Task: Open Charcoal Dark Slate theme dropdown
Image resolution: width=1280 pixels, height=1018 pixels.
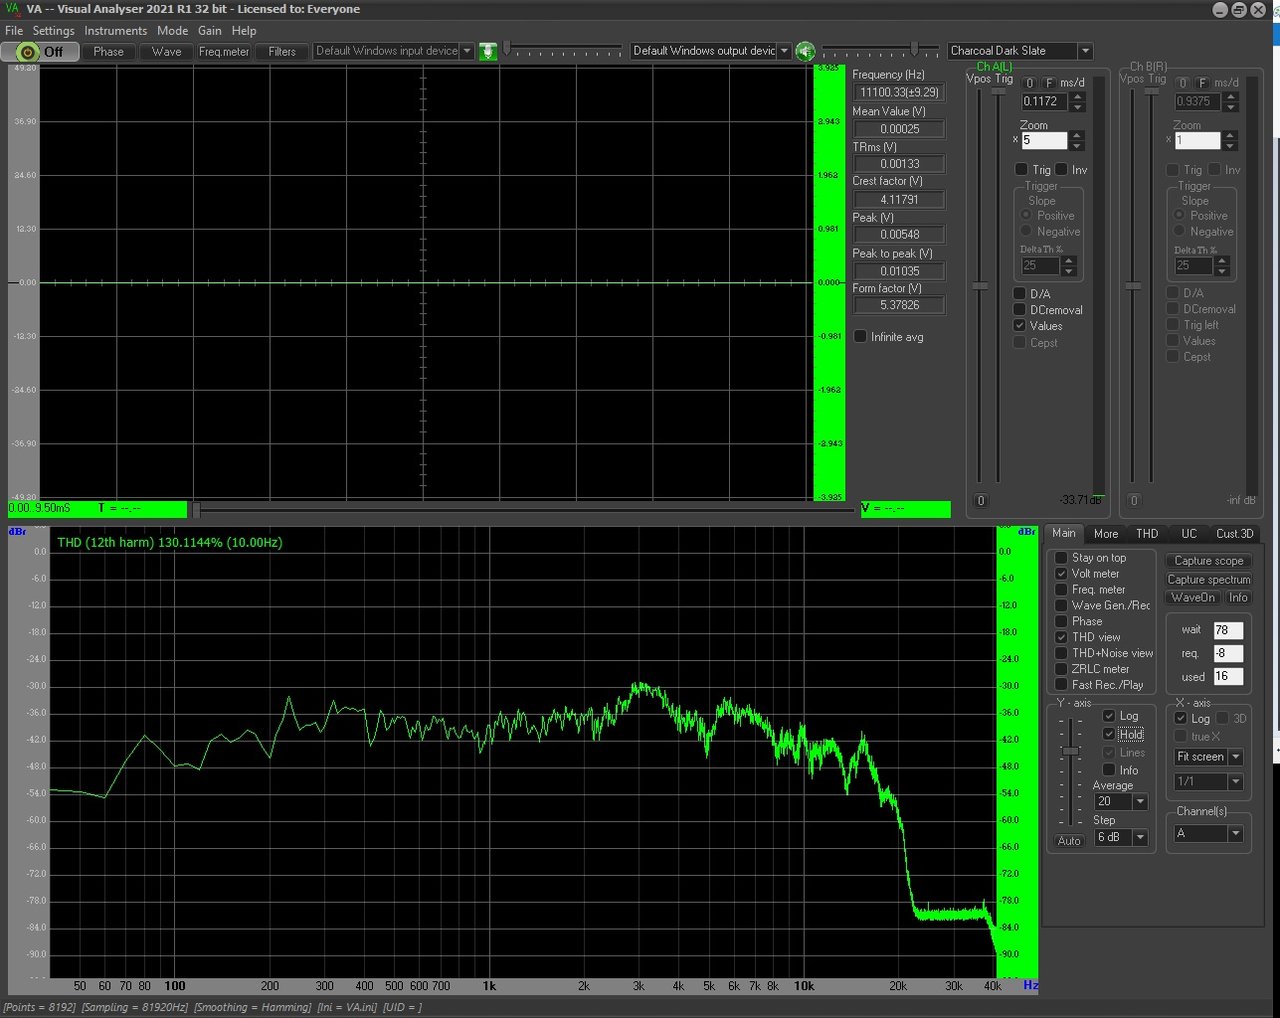Action: [x=1020, y=51]
